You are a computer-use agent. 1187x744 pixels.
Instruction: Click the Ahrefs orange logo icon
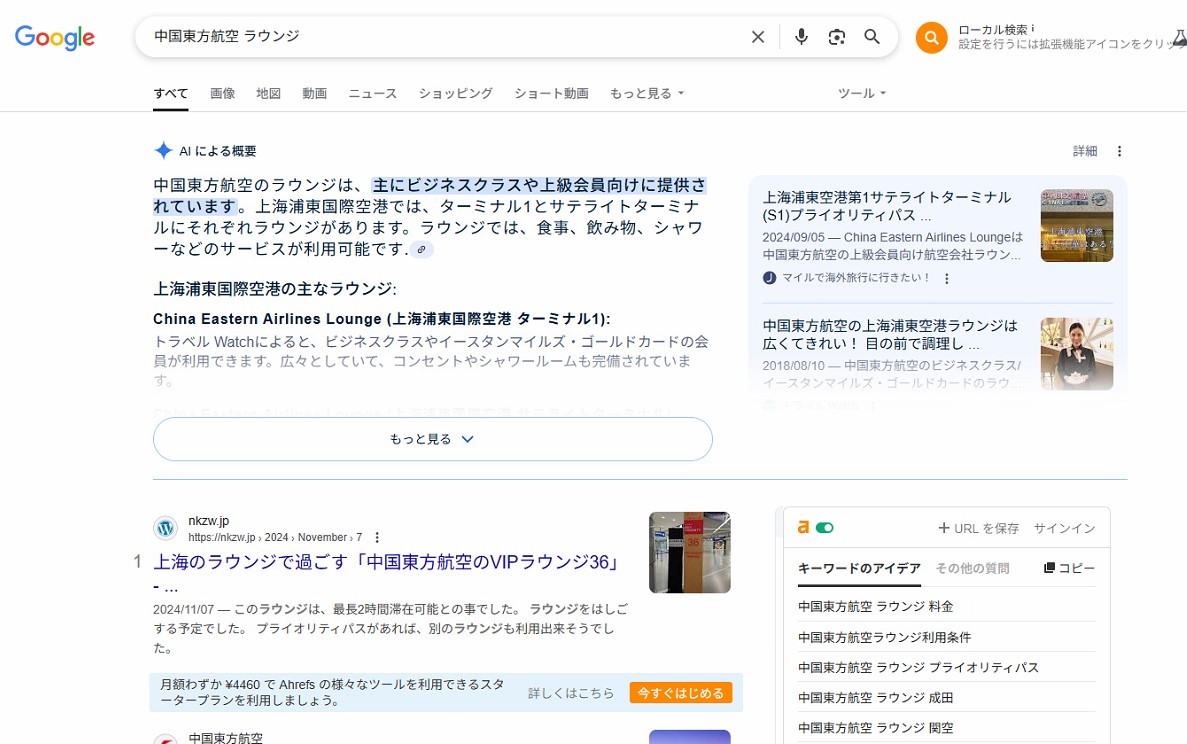[x=803, y=527]
